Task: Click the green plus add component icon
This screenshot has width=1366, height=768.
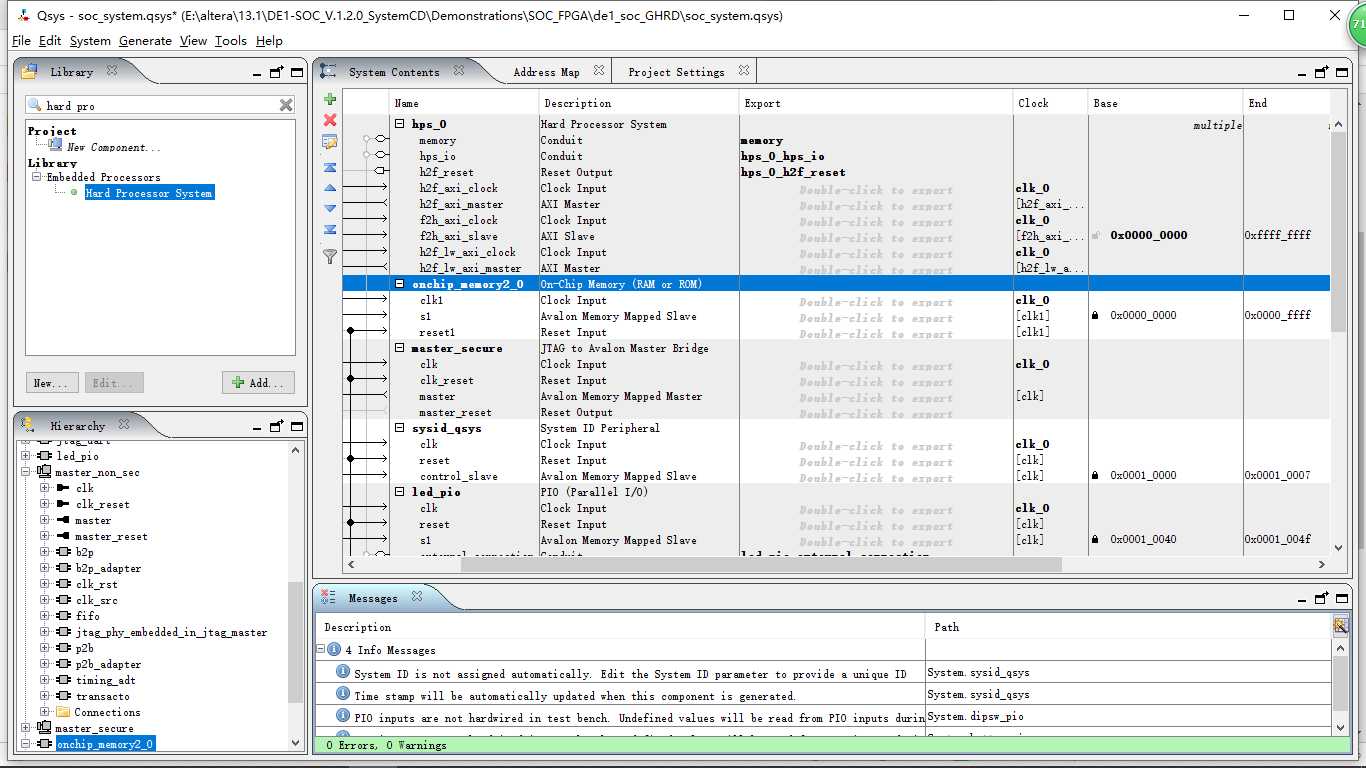Action: point(330,99)
